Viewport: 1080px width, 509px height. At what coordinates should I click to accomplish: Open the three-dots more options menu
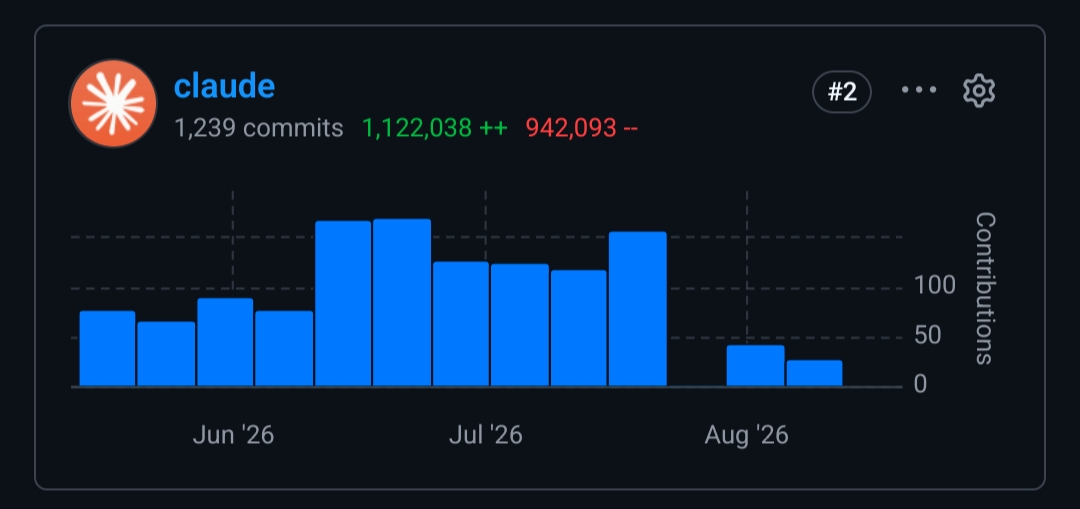tap(919, 90)
